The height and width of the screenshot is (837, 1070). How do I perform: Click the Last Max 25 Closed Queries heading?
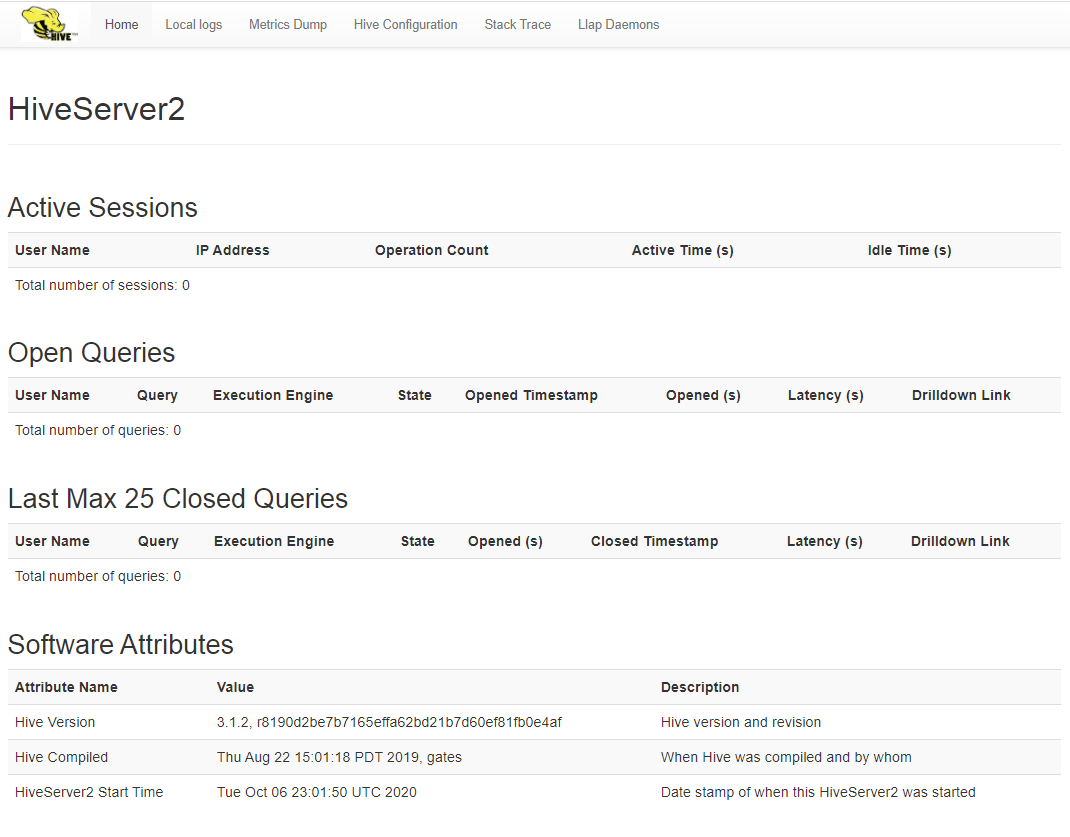click(x=178, y=499)
